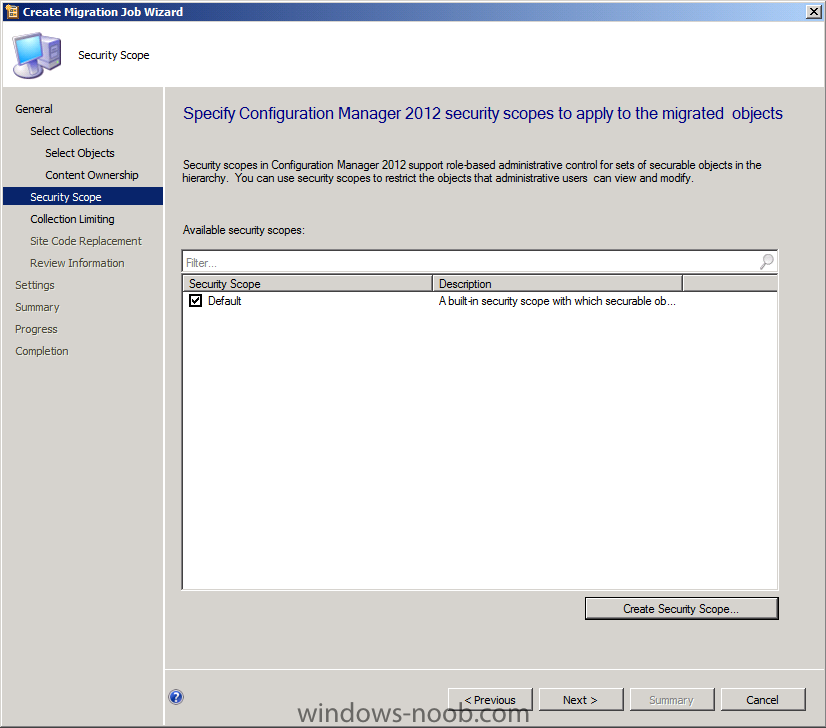Open the Collection Limiting step

72,219
